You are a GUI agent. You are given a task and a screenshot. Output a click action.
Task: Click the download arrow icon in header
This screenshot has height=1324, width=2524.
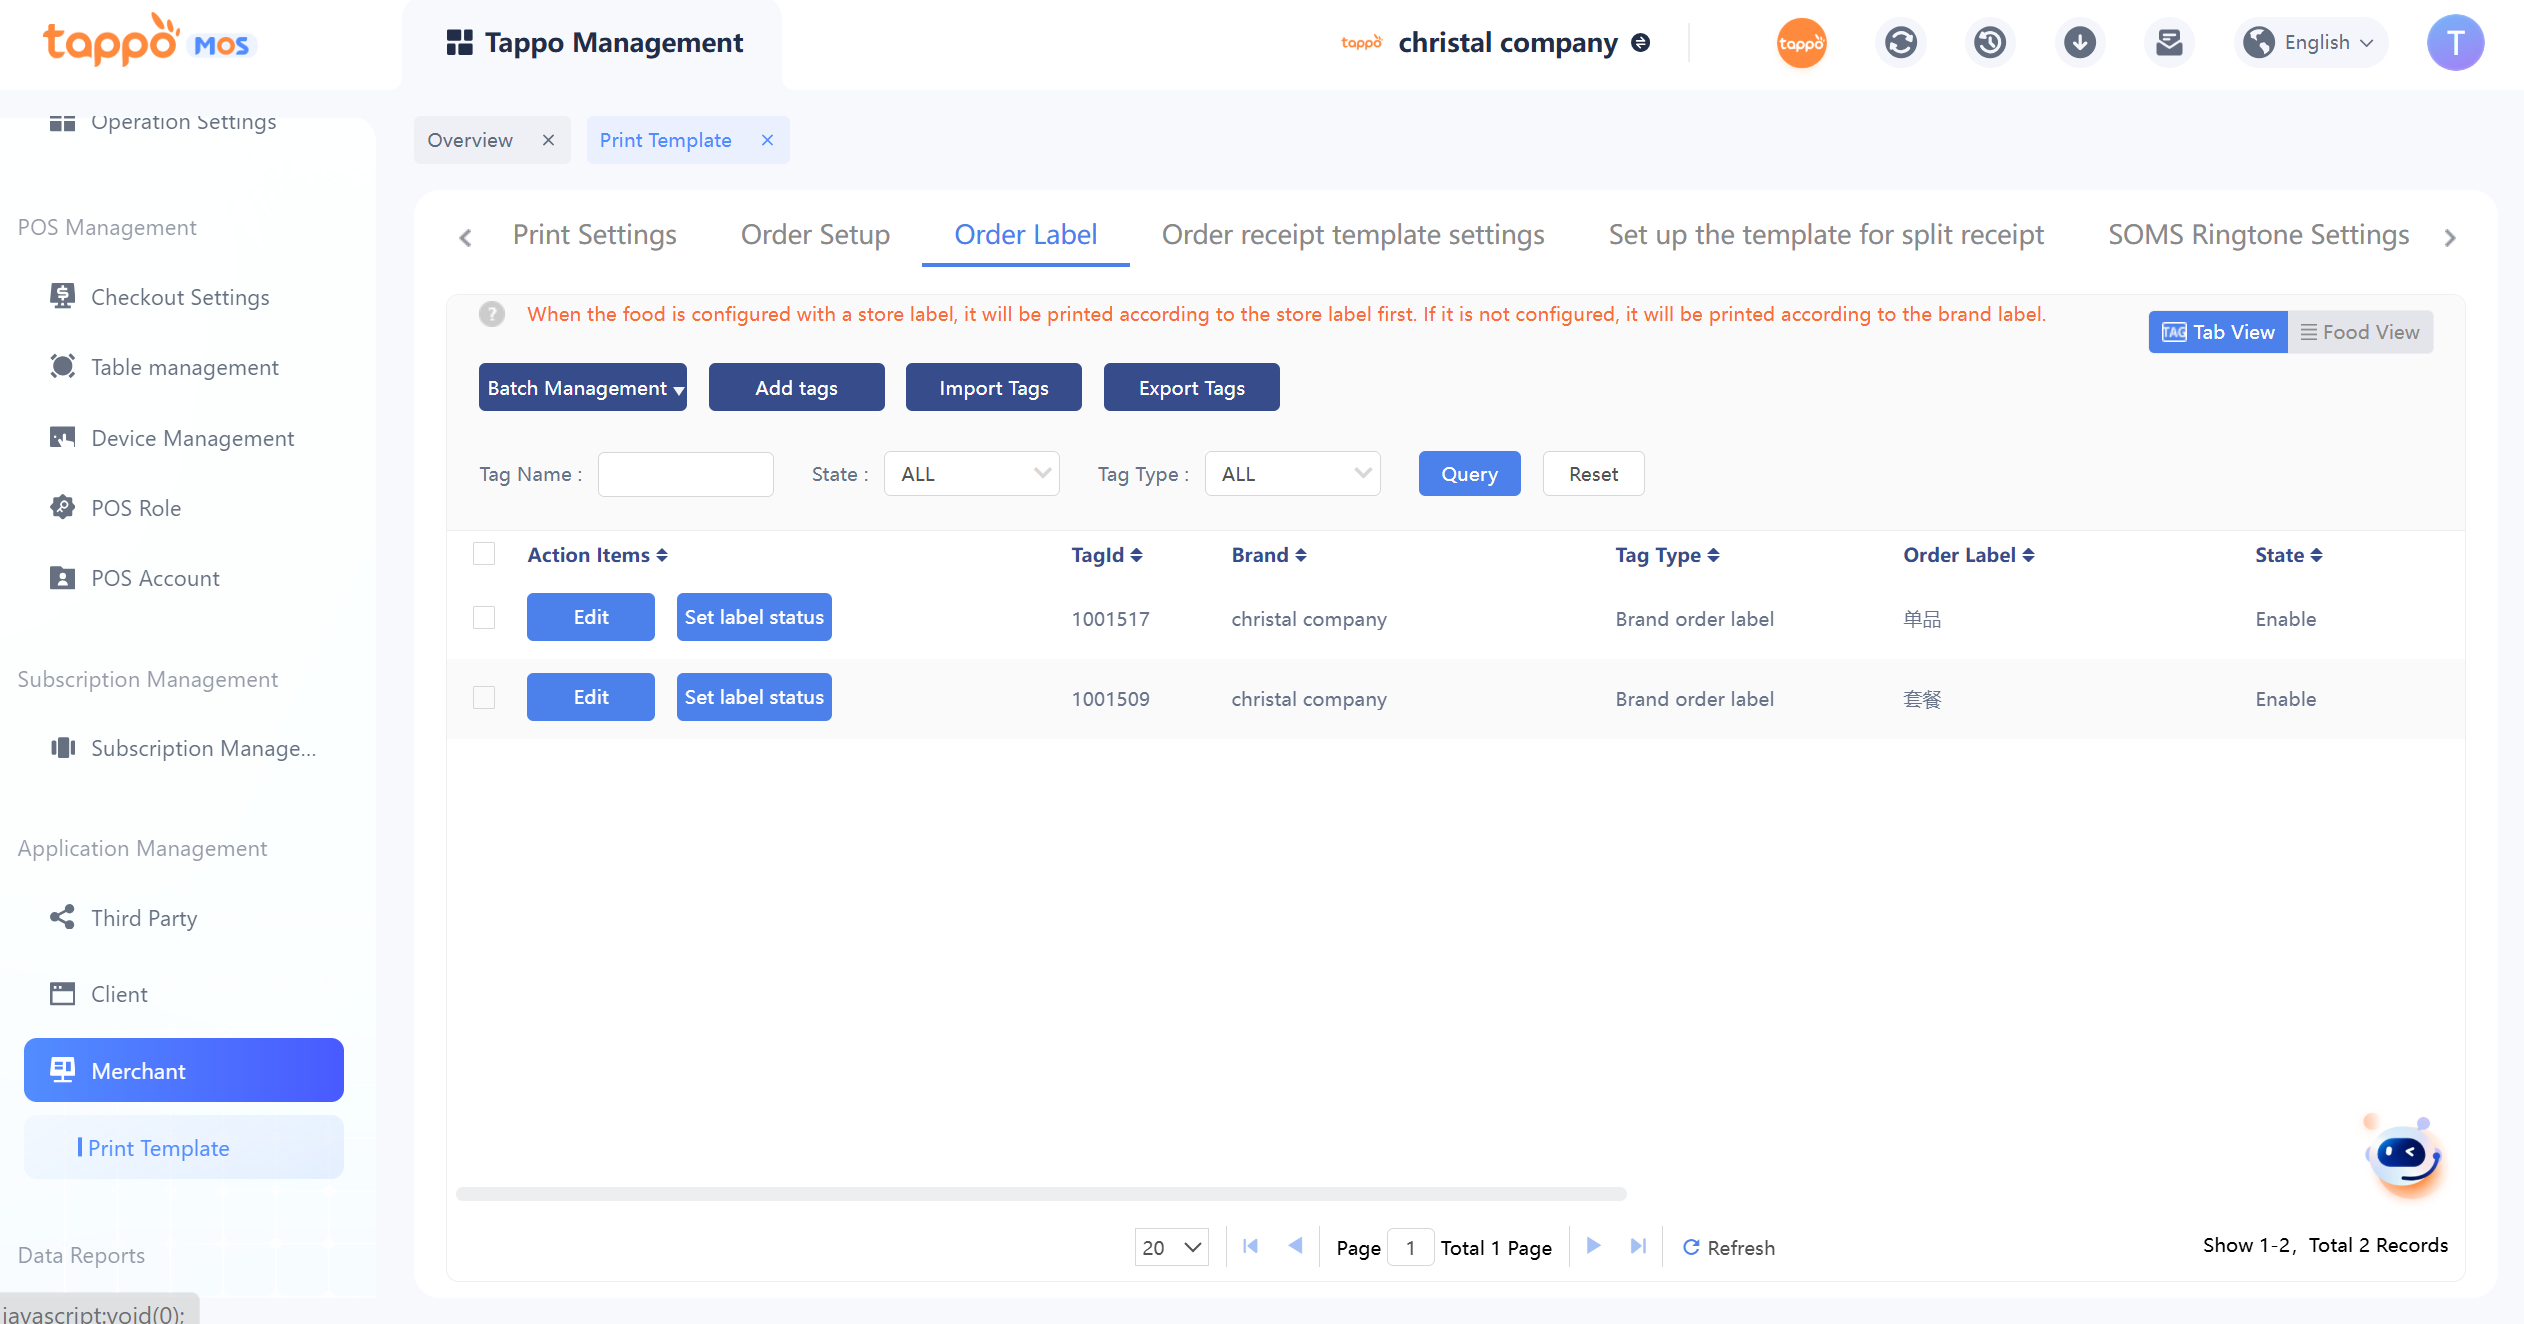pyautogui.click(x=2080, y=43)
